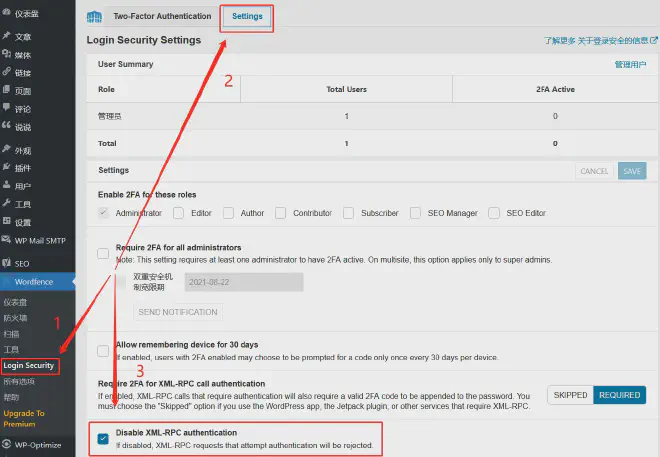Click the 文章 posts pin icon
The width and height of the screenshot is (660, 457).
7,36
